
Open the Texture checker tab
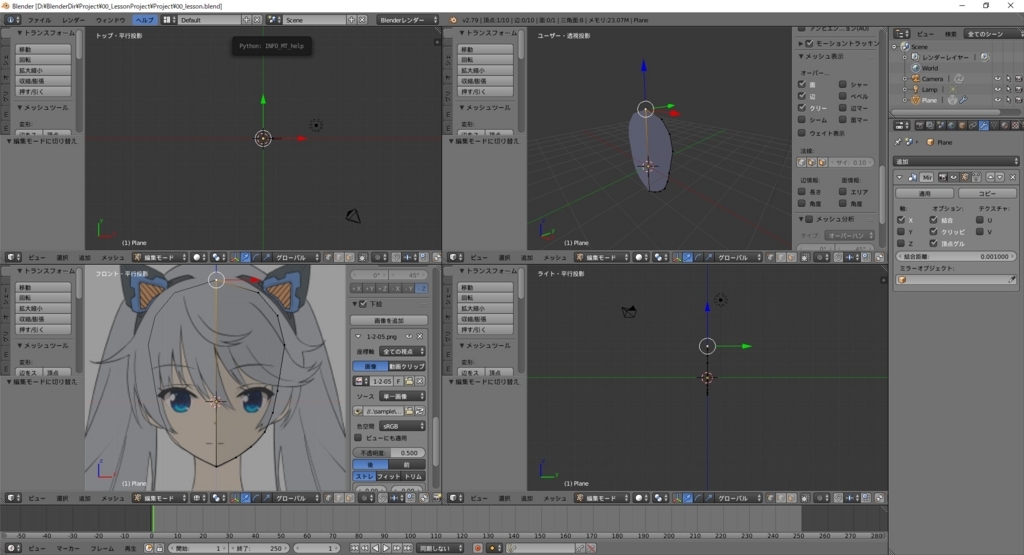pyautogui.click(x=1015, y=125)
